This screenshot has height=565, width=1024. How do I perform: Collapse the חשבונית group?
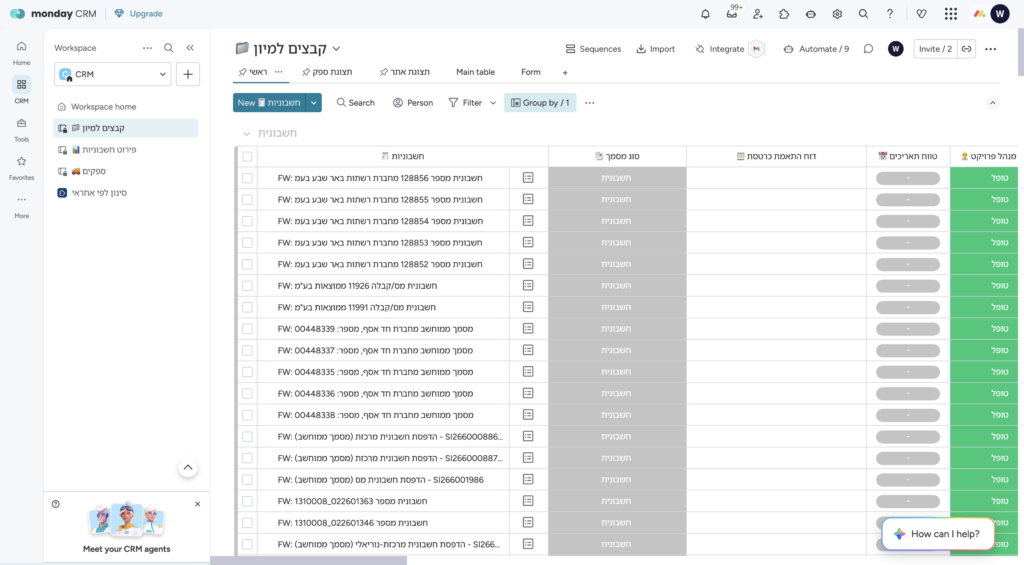tap(246, 133)
